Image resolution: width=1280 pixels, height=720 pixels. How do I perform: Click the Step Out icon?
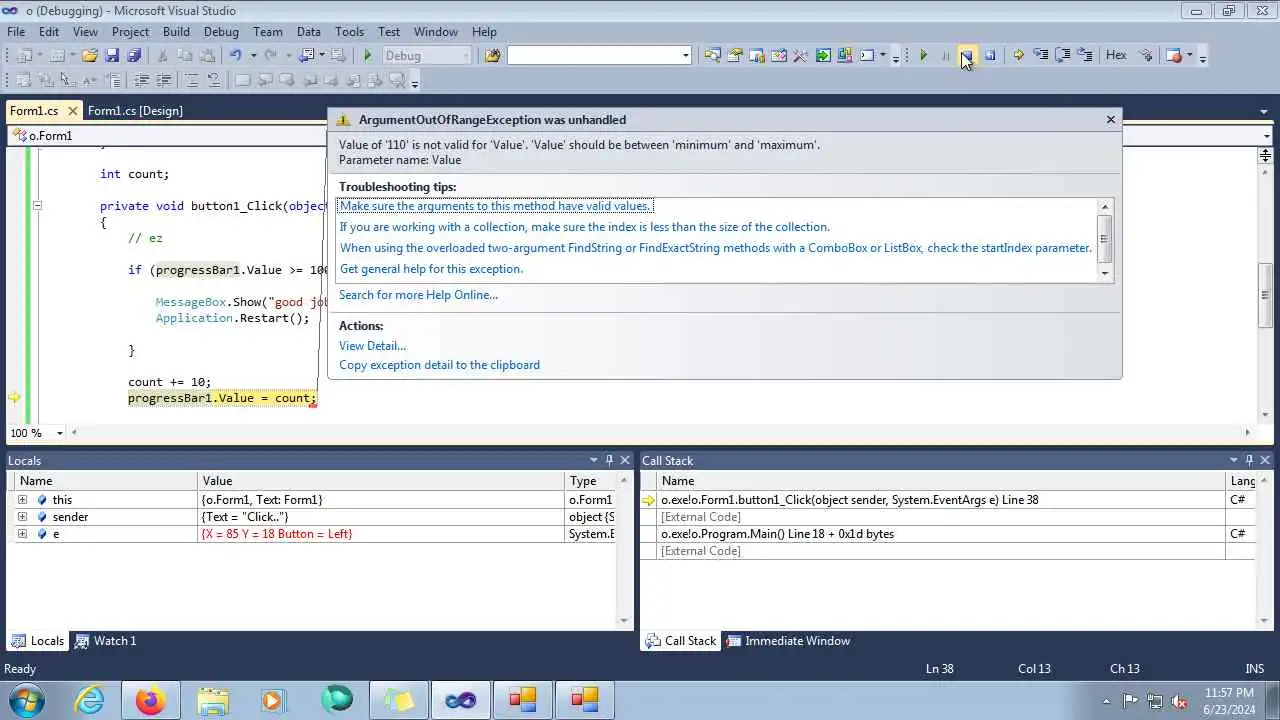point(1085,55)
